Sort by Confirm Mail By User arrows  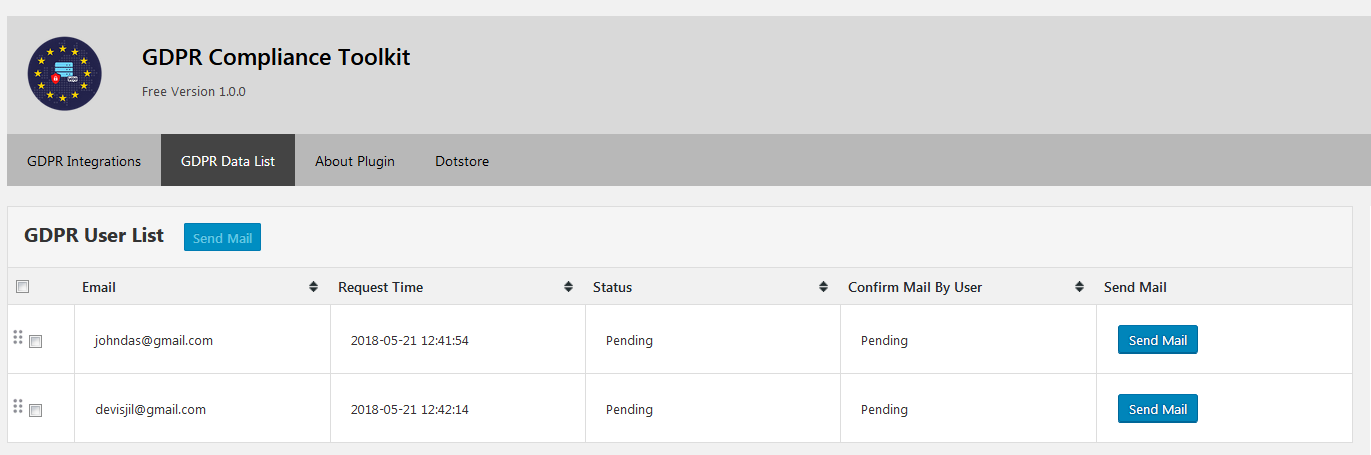[1079, 287]
